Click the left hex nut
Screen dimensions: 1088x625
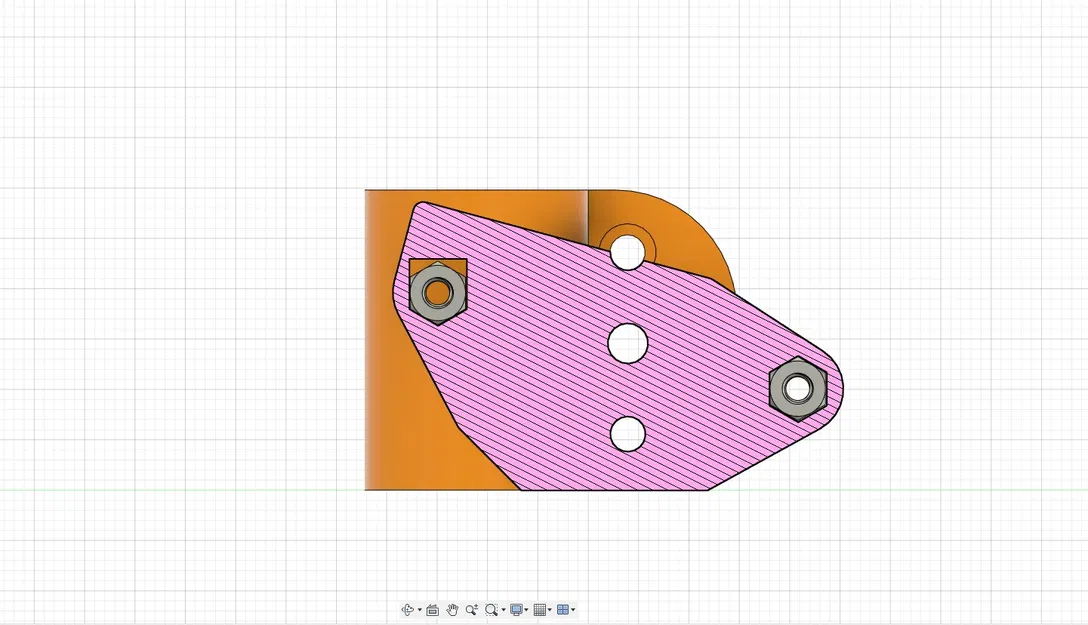pos(437,291)
